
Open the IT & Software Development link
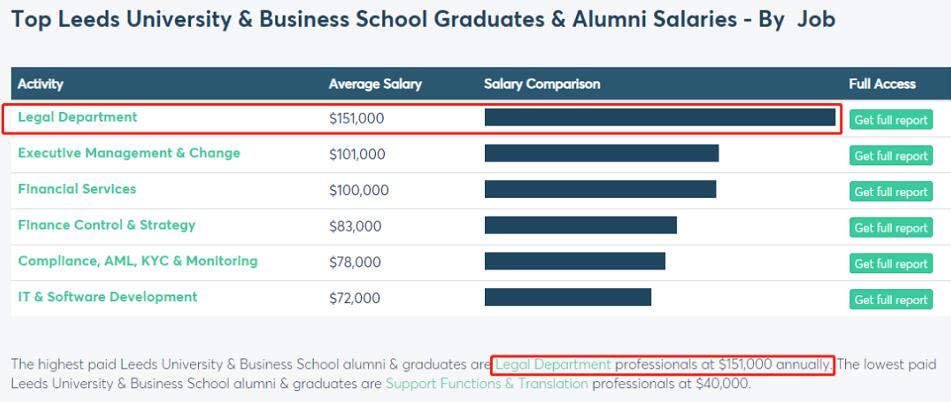(x=108, y=298)
